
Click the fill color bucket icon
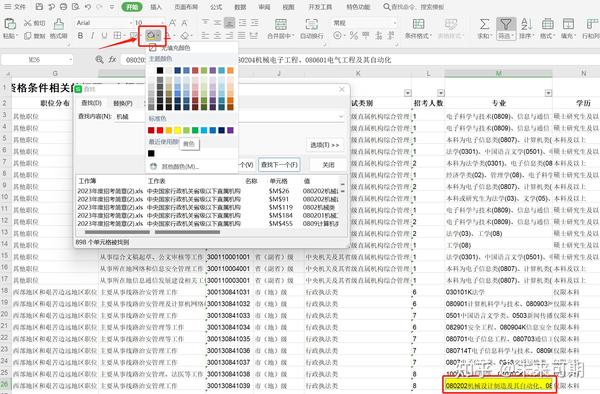pyautogui.click(x=151, y=36)
